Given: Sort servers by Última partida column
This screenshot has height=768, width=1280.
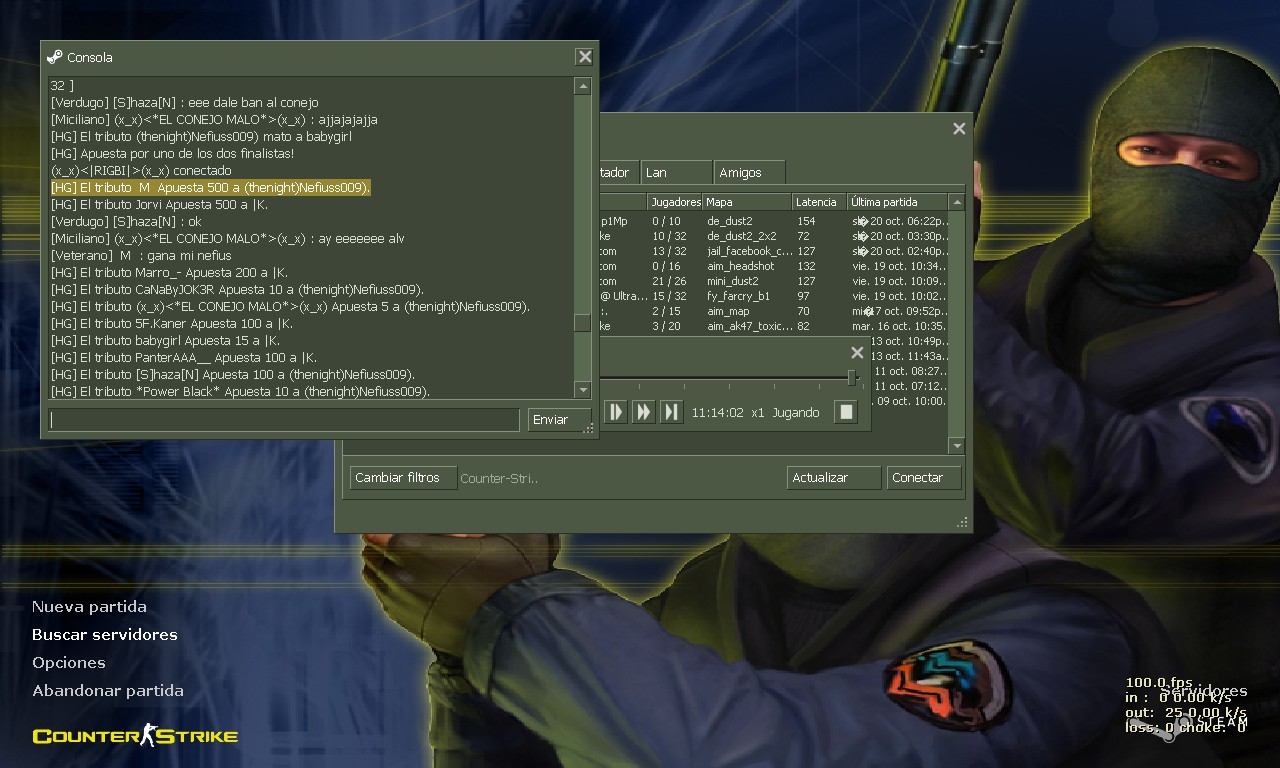Looking at the screenshot, I should (897, 202).
